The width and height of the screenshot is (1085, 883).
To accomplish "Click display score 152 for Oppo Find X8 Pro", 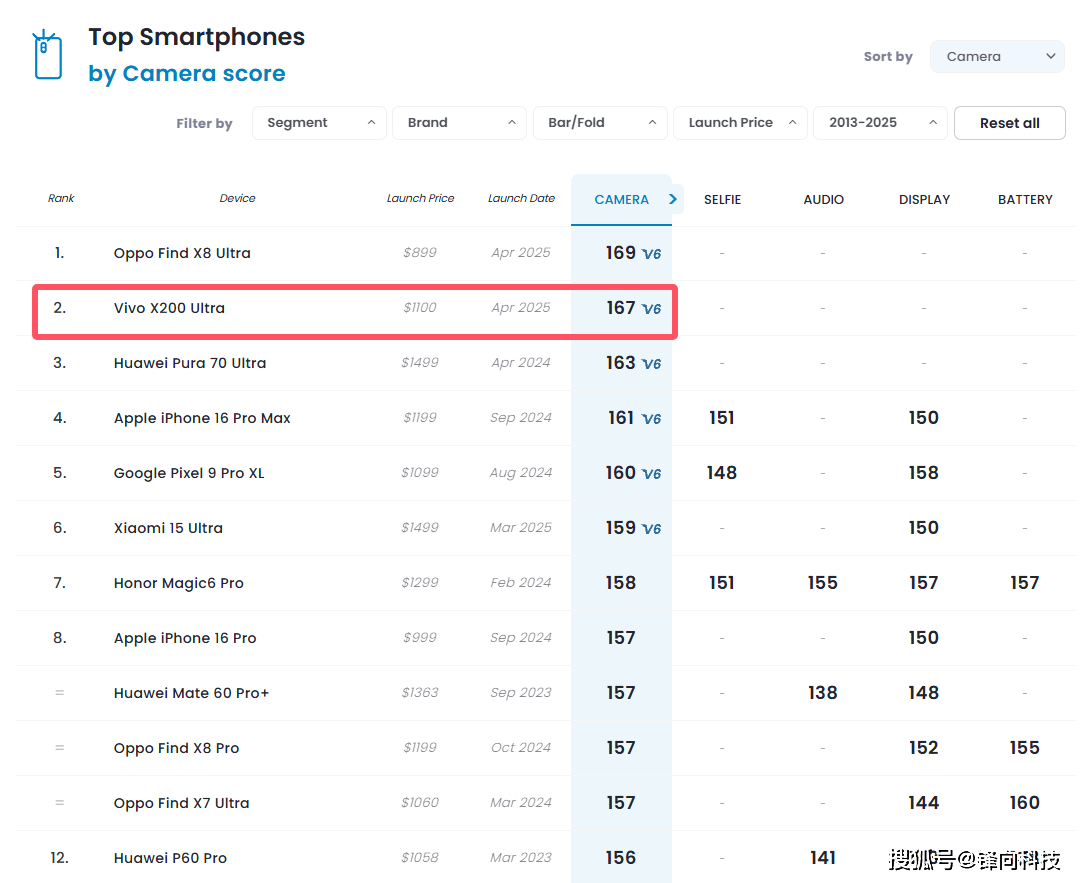I will pos(924,748).
